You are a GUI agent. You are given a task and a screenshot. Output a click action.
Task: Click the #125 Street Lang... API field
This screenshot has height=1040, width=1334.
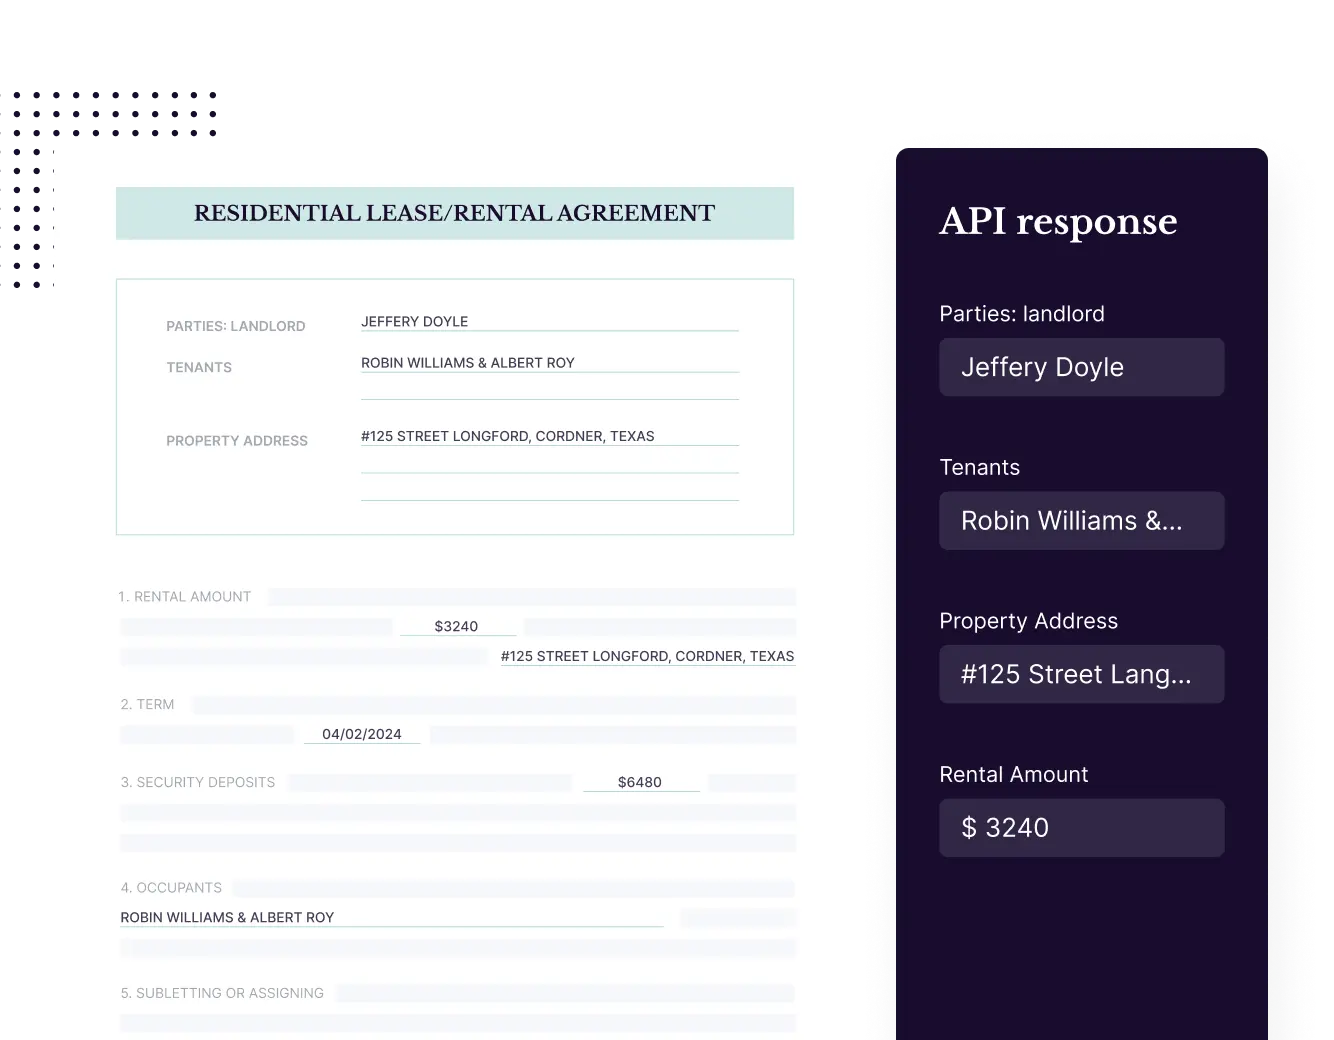point(1081,674)
